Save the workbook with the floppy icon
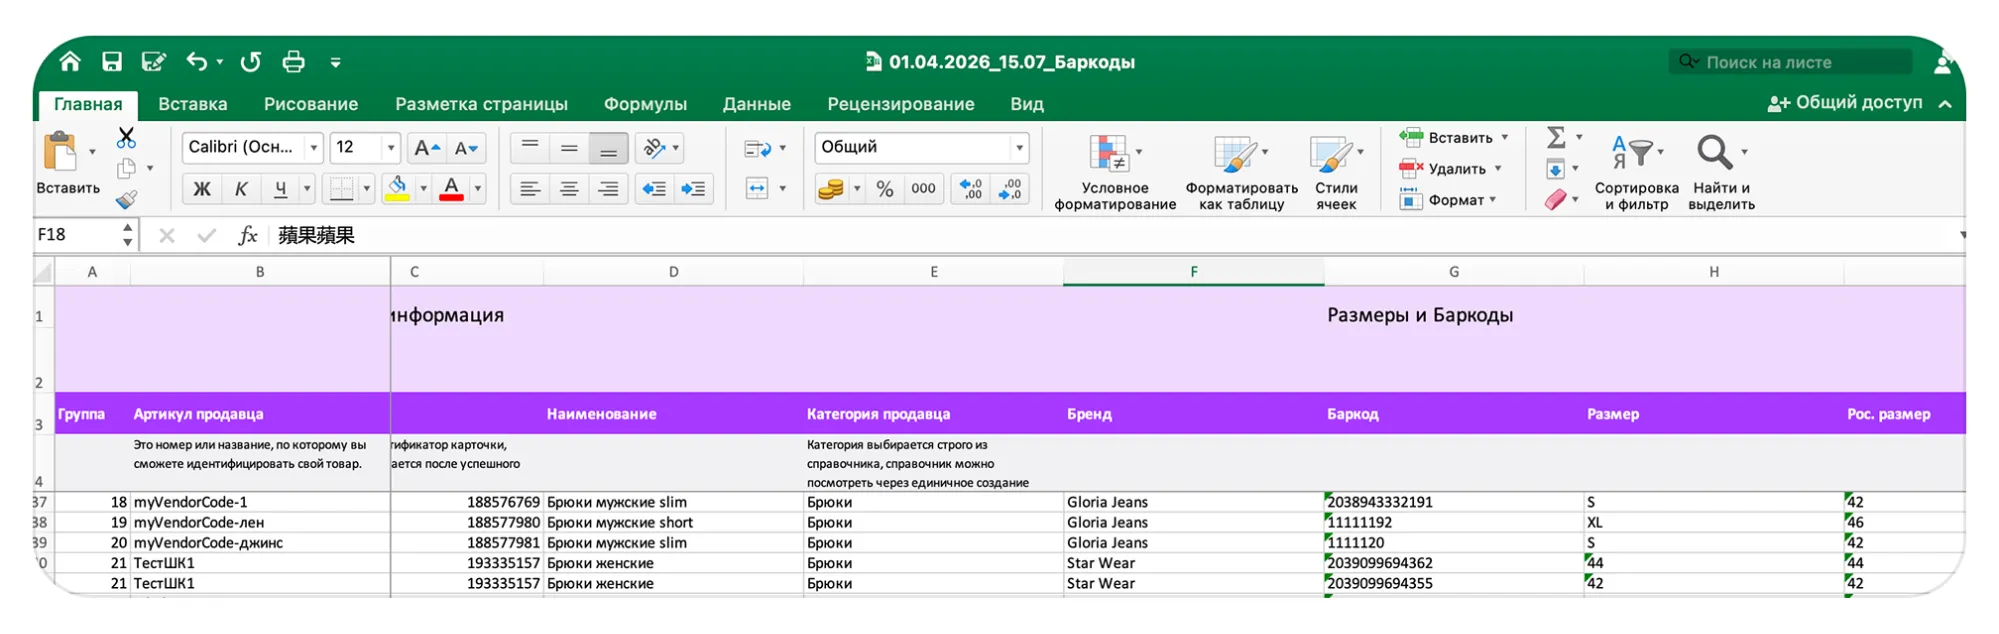Image resolution: width=1999 pixels, height=634 pixels. tap(112, 62)
